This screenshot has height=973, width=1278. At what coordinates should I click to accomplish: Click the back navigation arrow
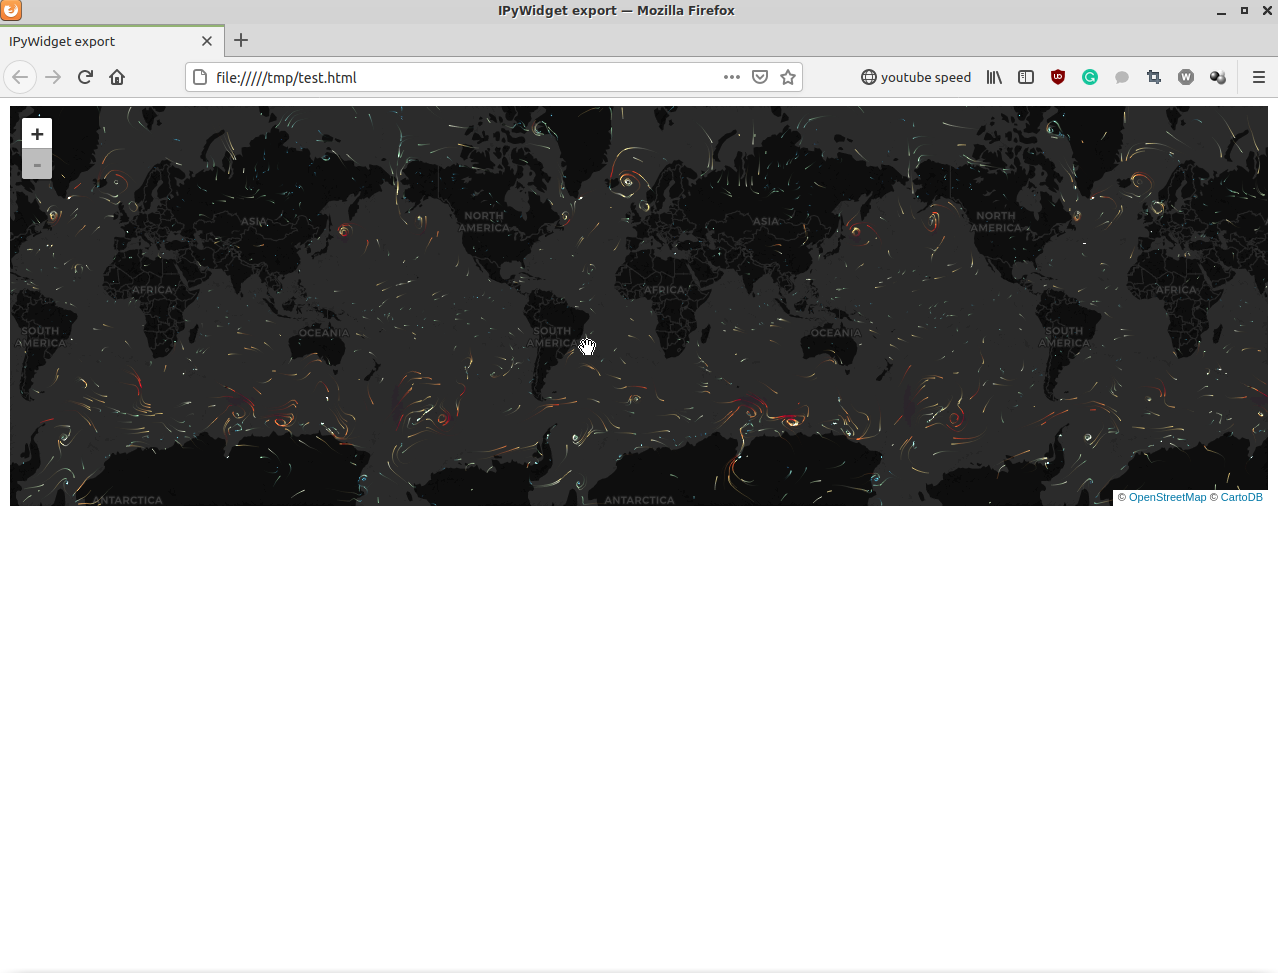point(20,77)
